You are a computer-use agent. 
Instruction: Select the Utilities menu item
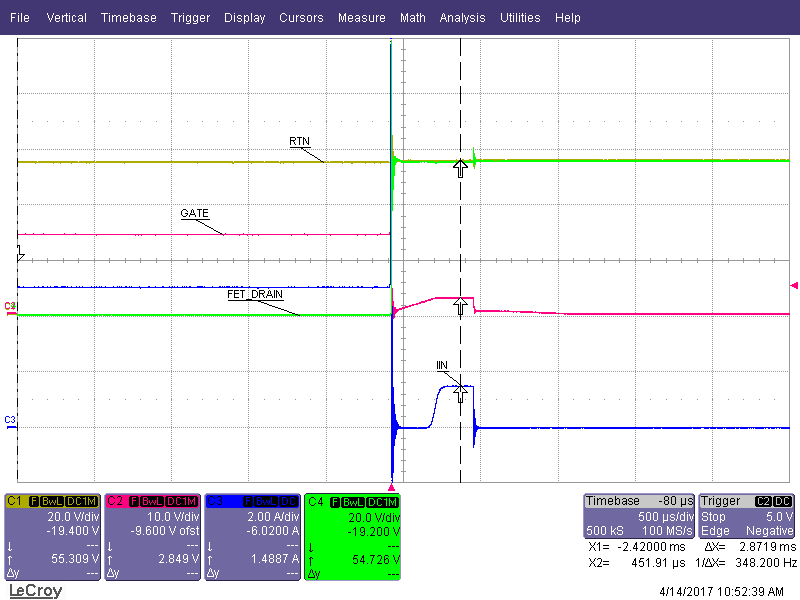tap(520, 17)
